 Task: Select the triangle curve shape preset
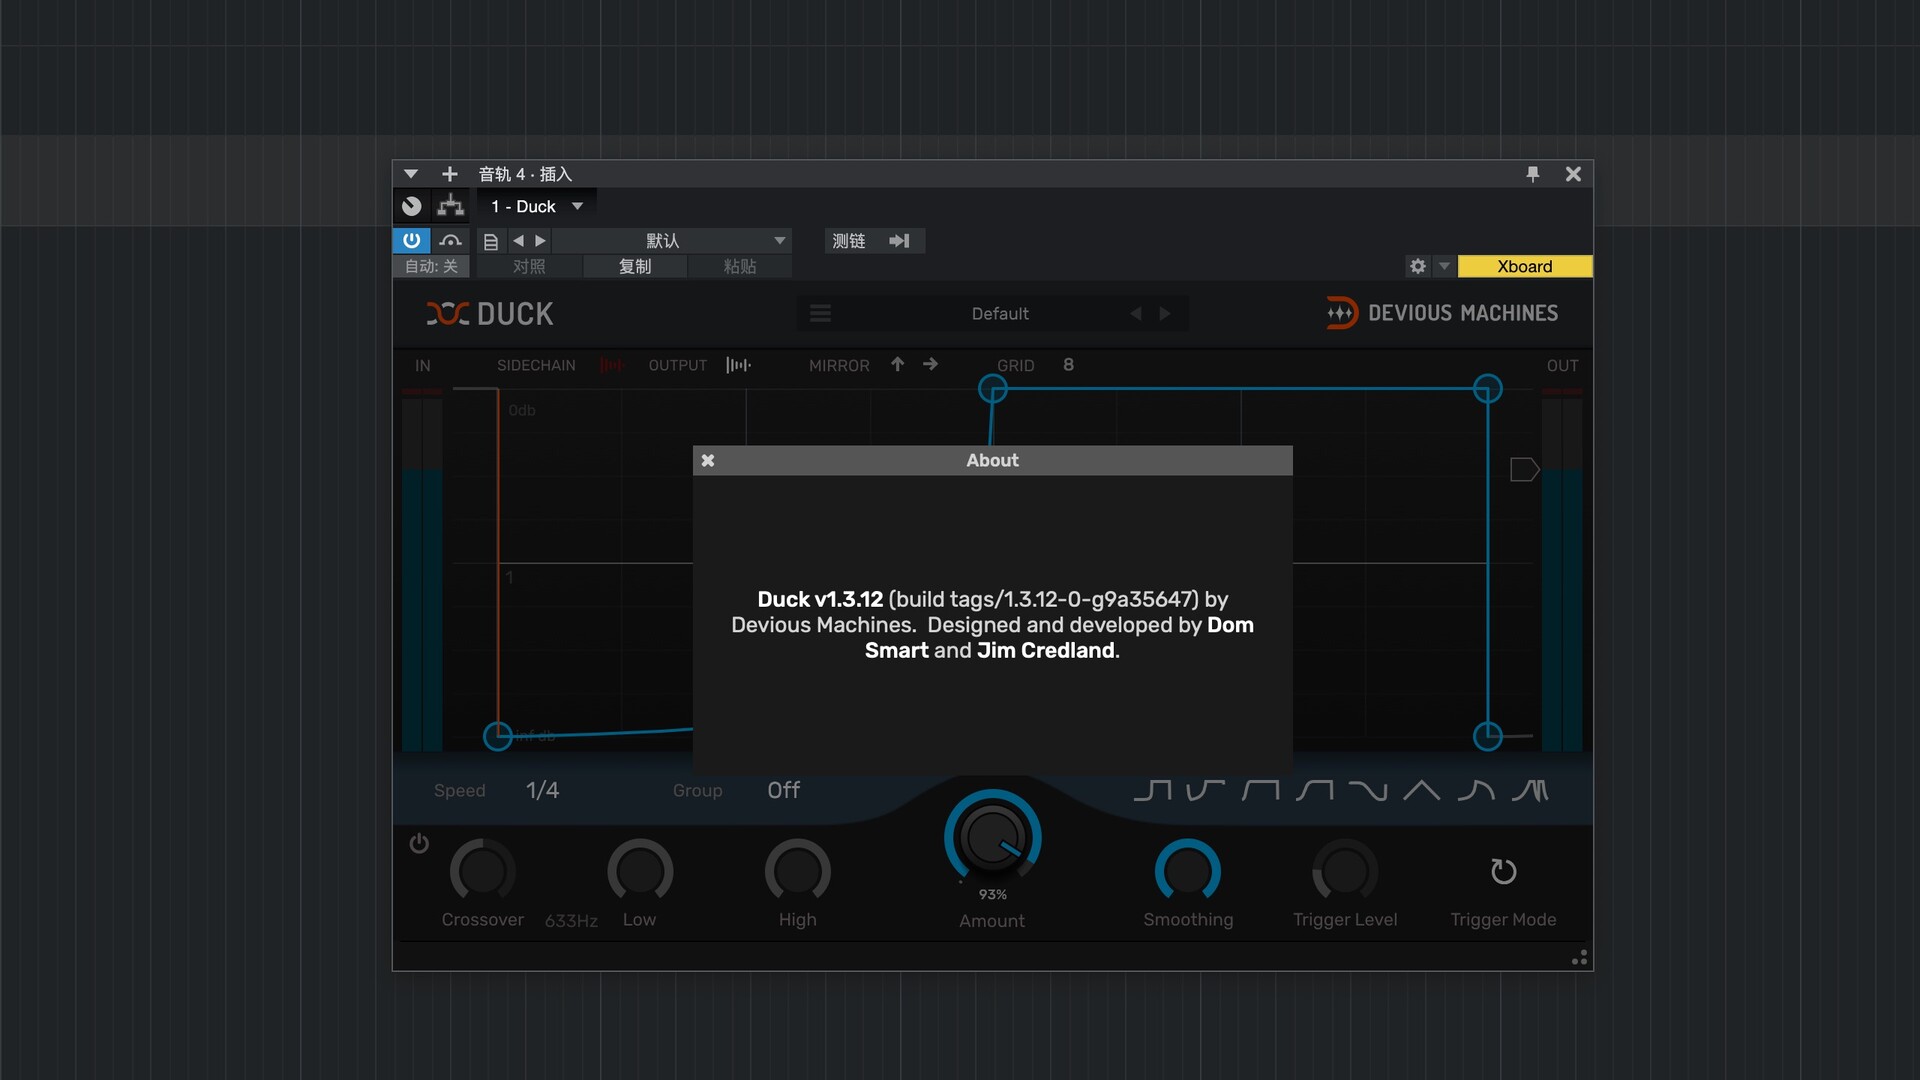(x=1422, y=791)
